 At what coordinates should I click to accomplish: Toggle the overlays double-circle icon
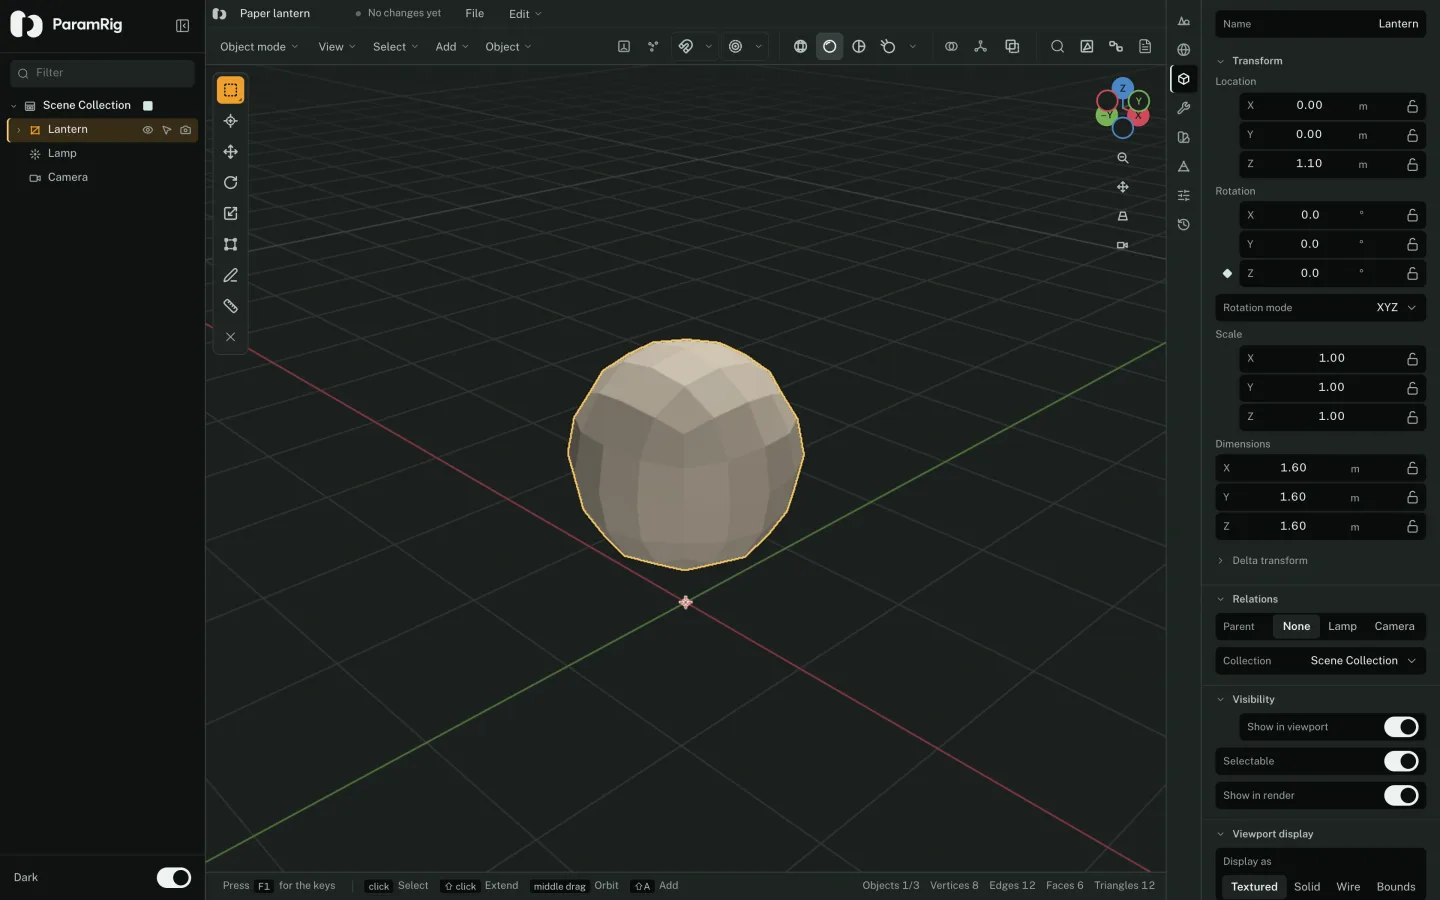click(x=951, y=47)
